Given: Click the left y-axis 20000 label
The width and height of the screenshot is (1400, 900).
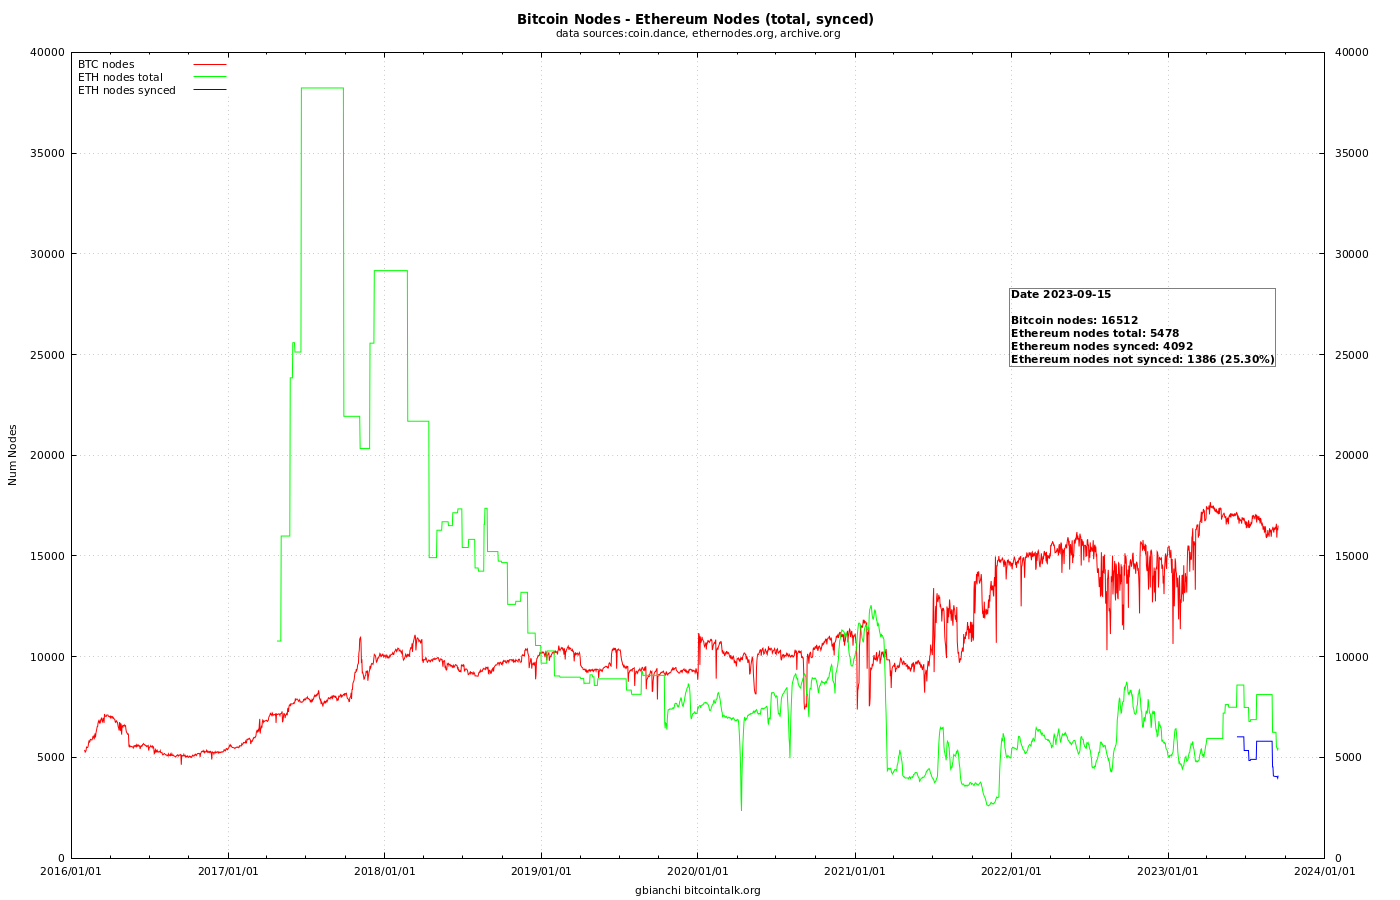Looking at the screenshot, I should [x=48, y=455].
